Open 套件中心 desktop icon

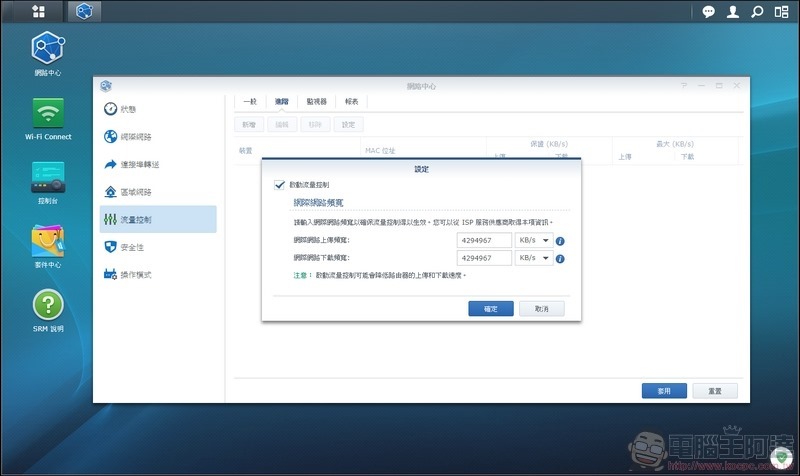pyautogui.click(x=48, y=246)
